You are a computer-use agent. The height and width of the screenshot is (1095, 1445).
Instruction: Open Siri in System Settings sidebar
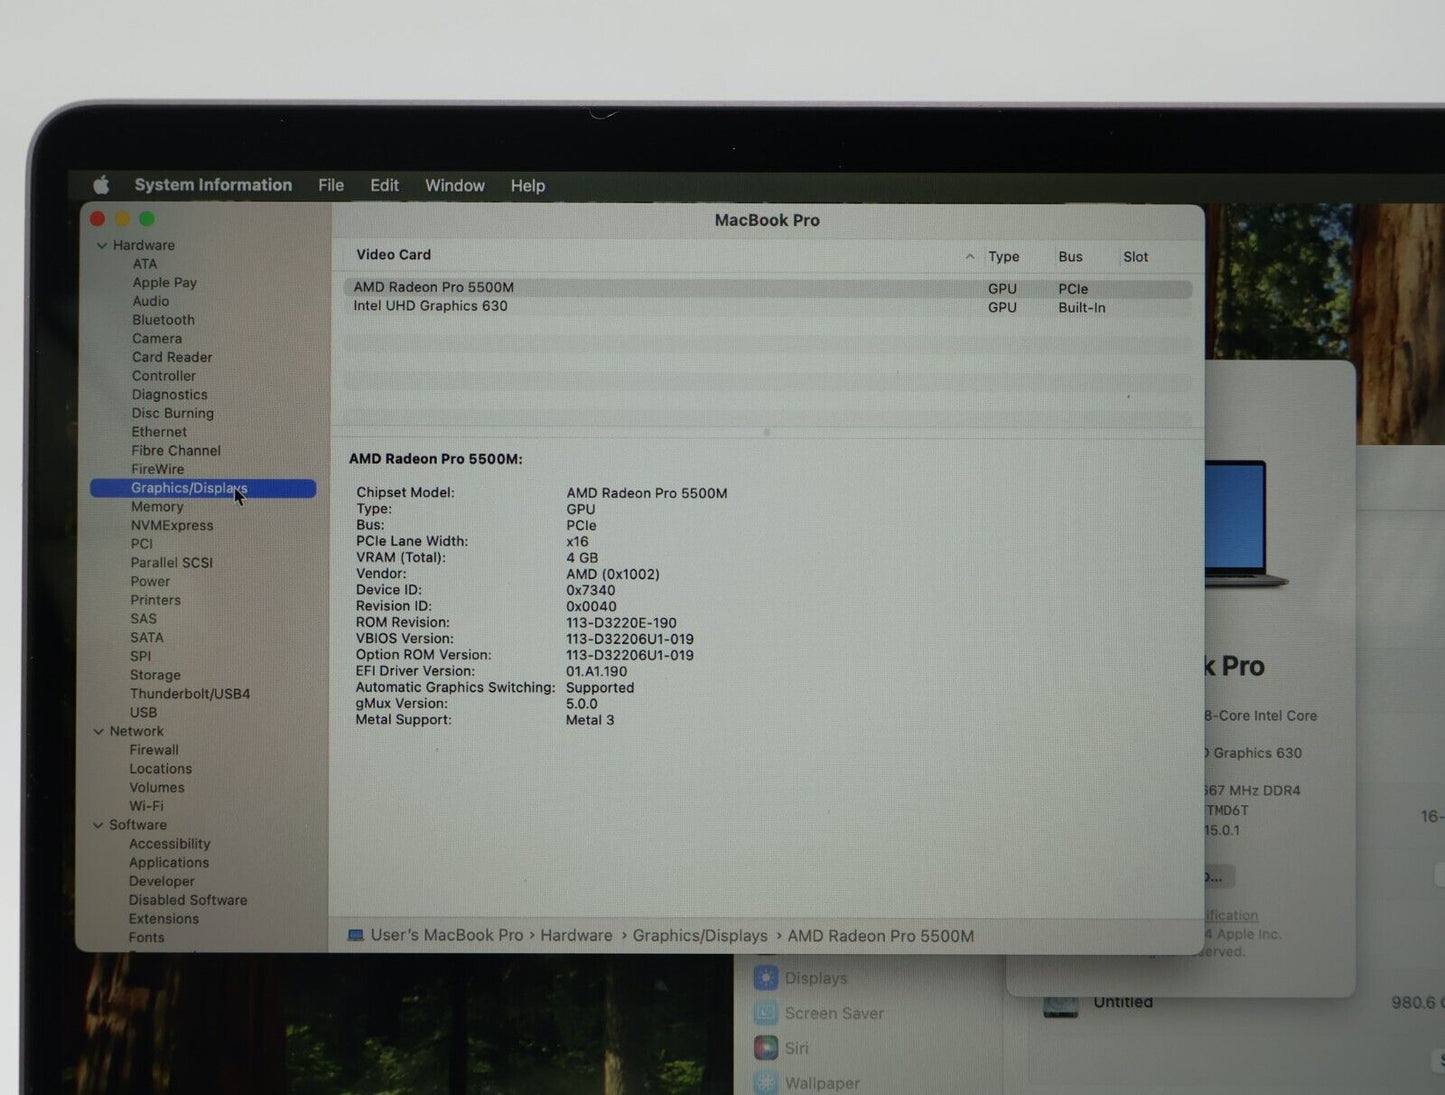(x=783, y=1048)
